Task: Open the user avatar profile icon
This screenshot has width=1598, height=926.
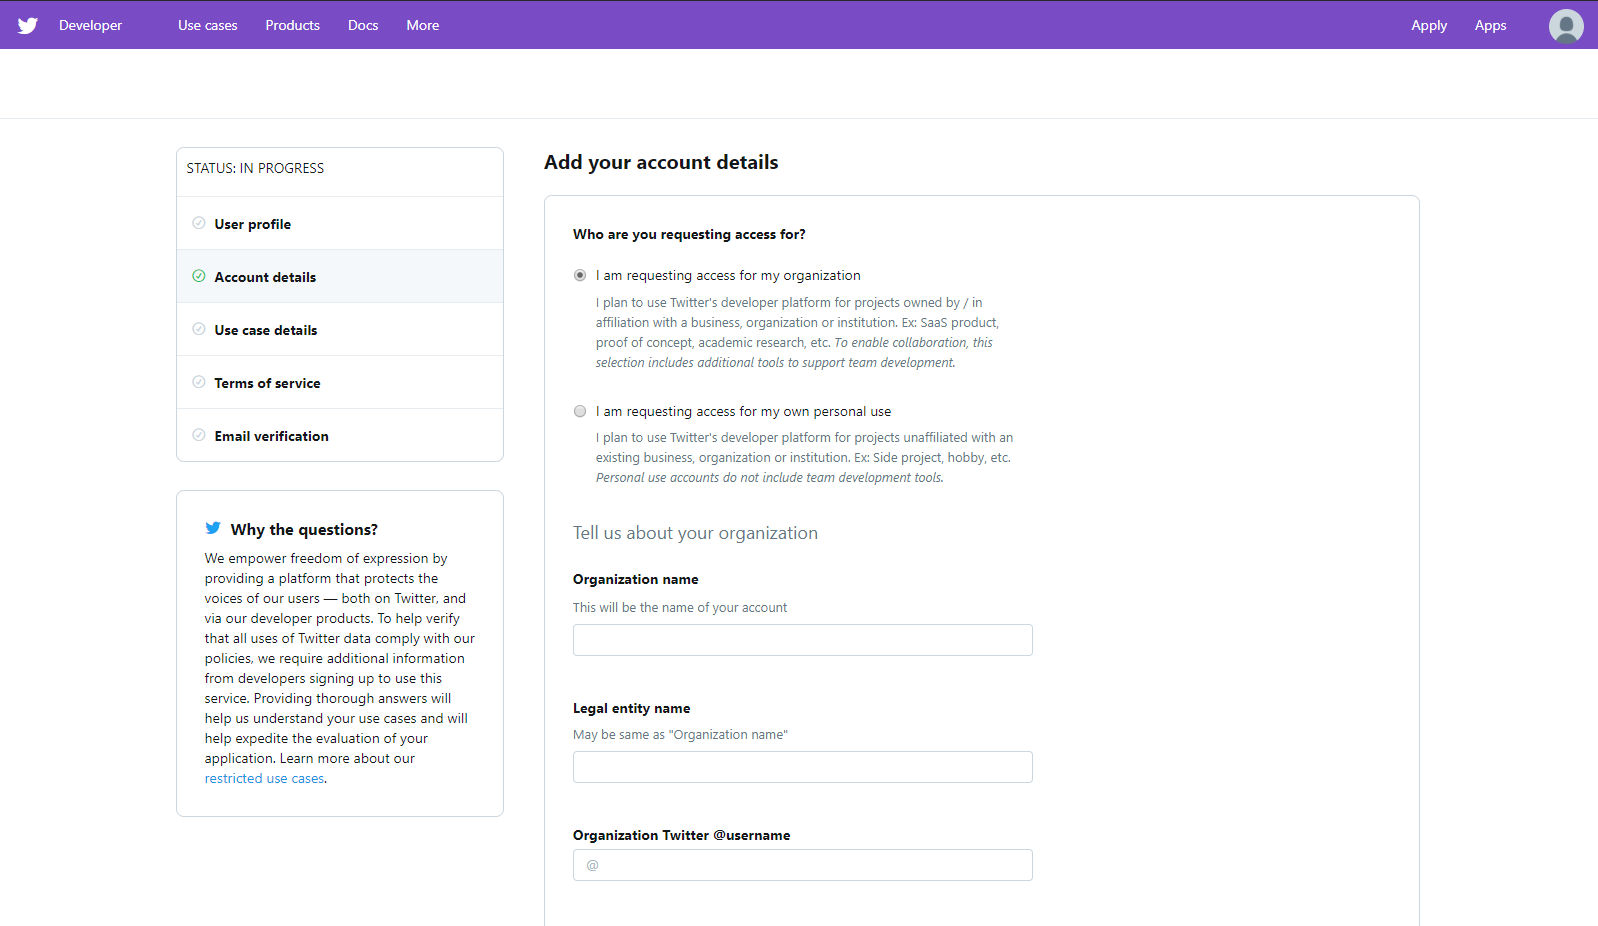Action: click(1566, 26)
